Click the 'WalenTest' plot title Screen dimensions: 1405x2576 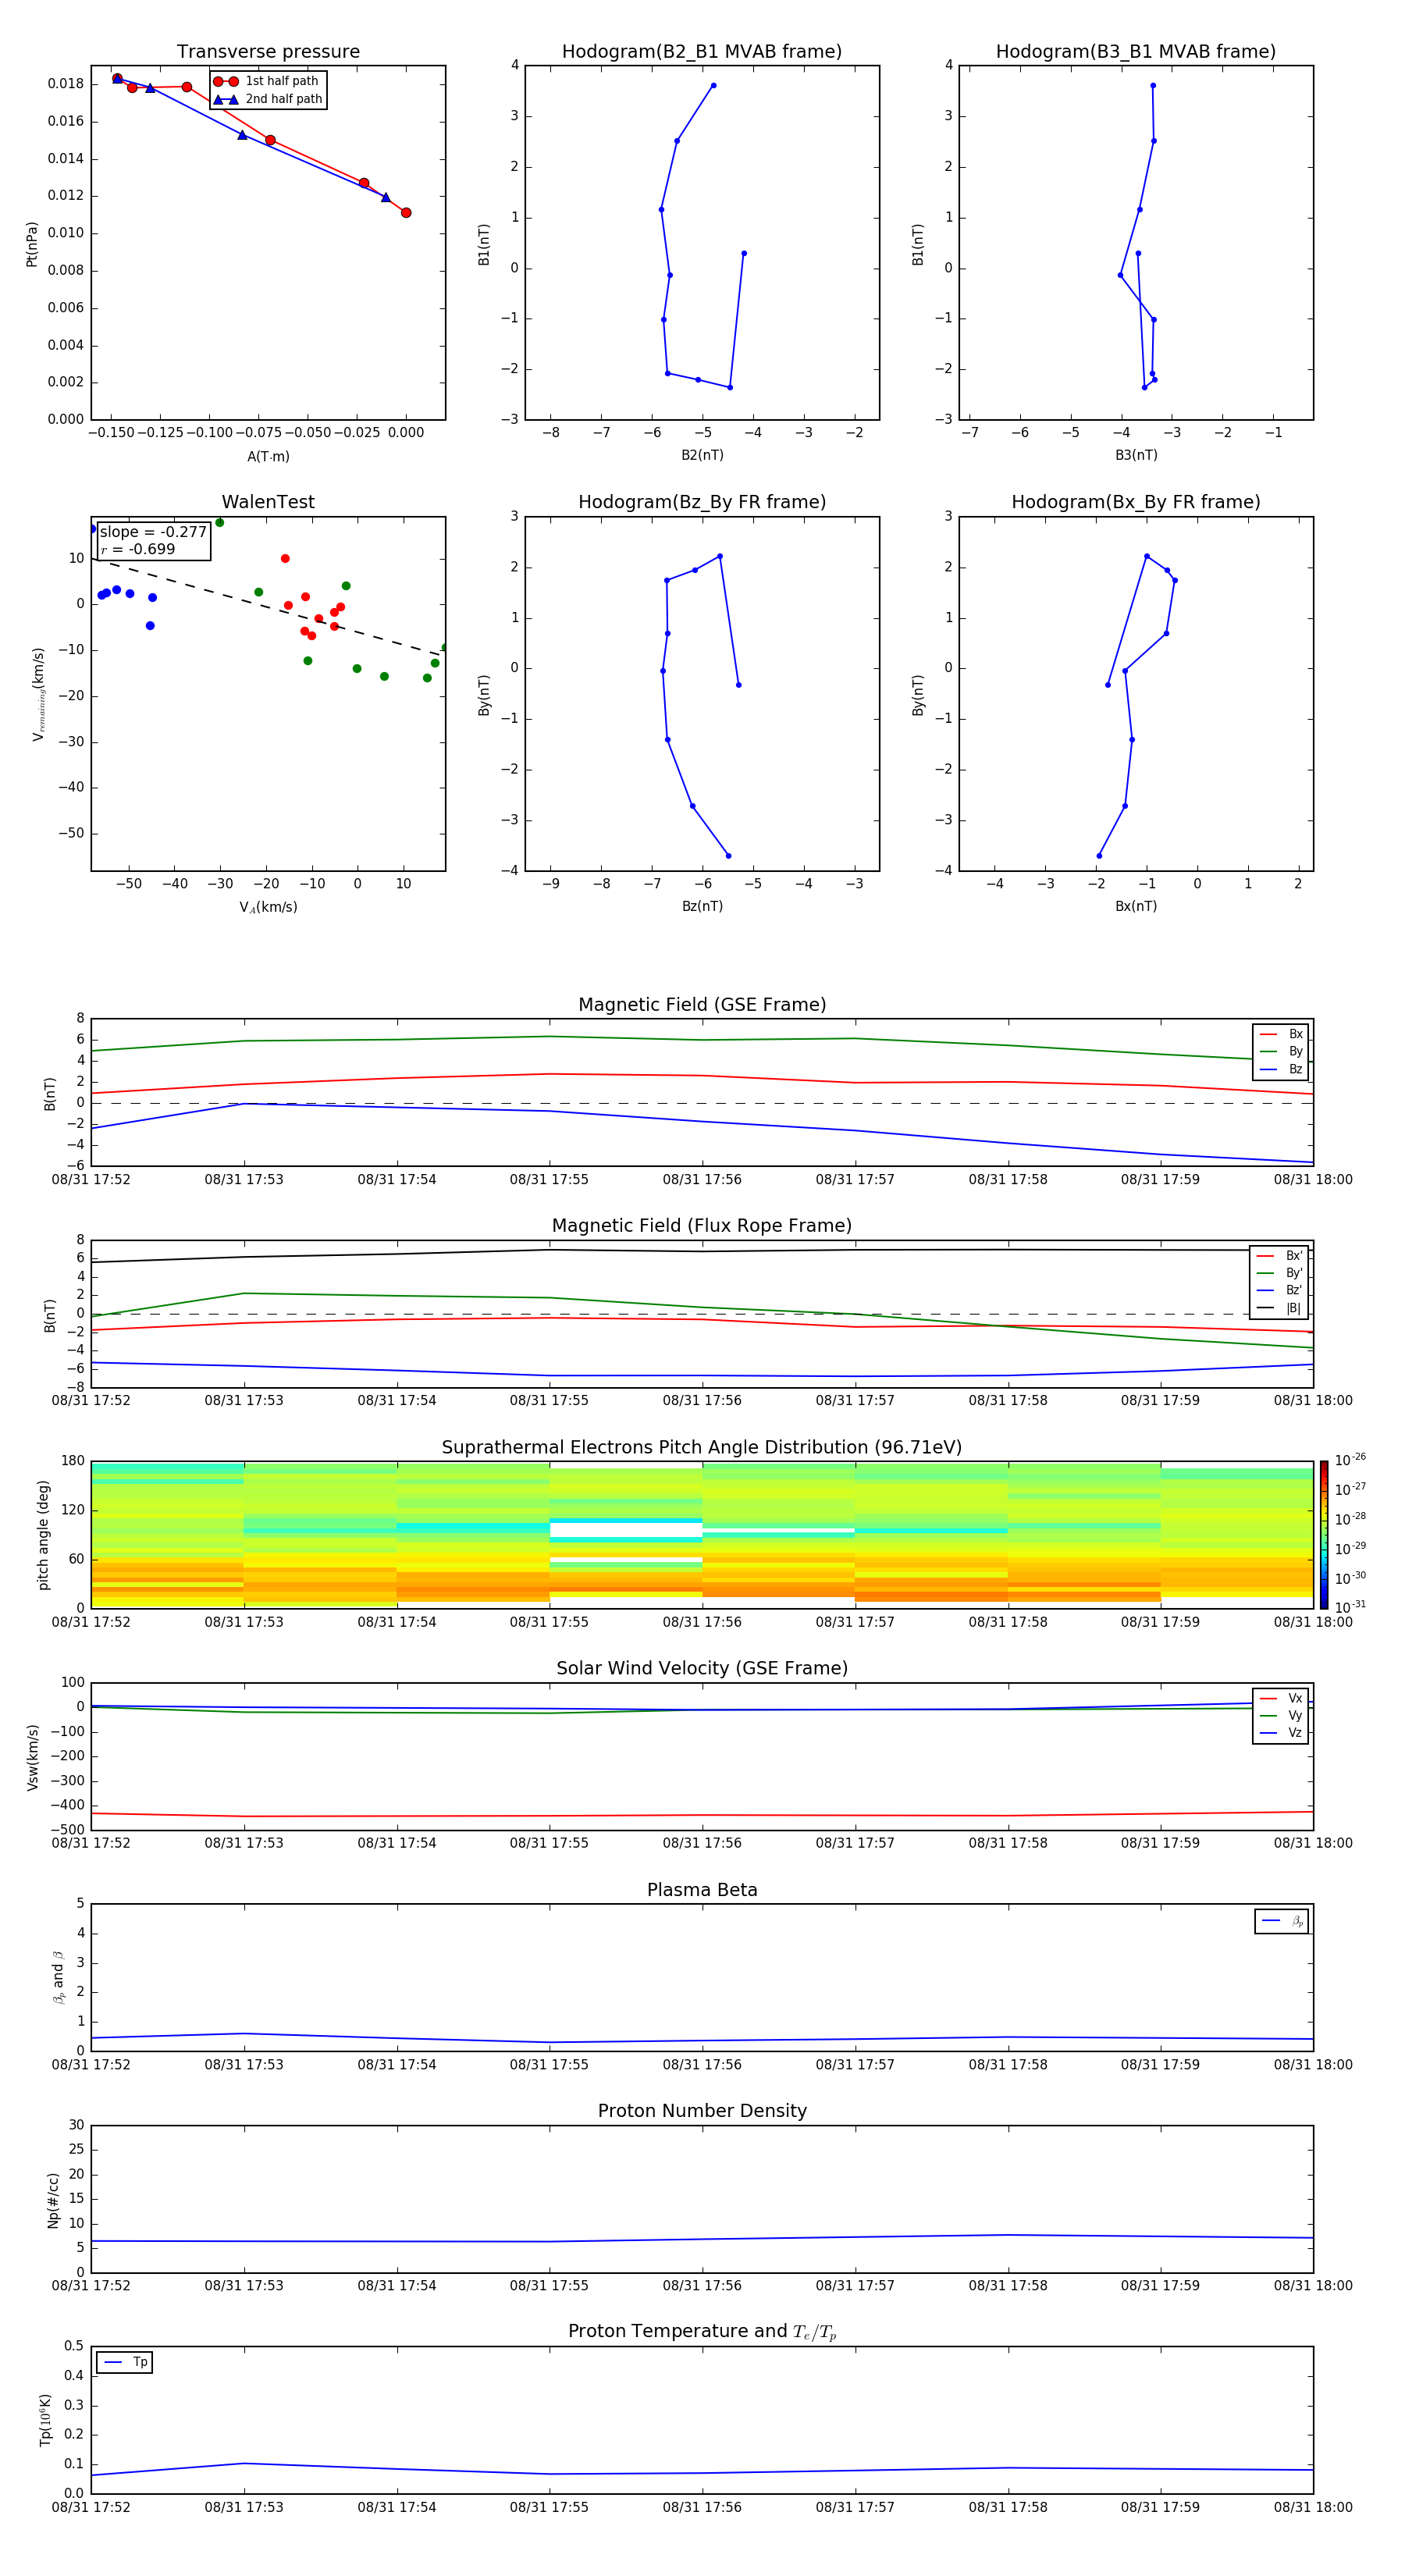[x=268, y=502]
